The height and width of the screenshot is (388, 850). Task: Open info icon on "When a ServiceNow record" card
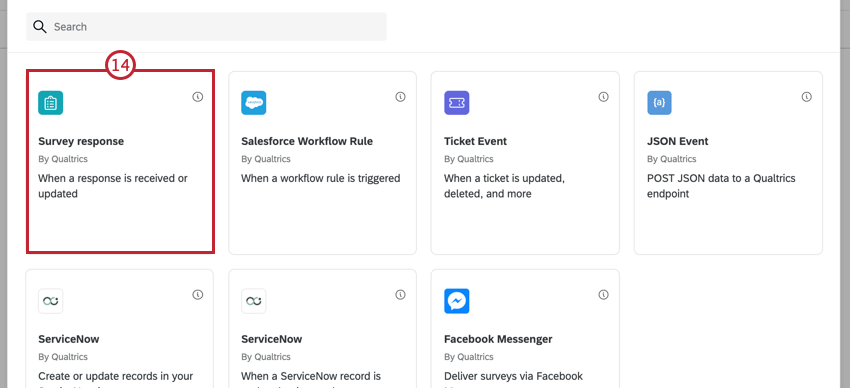pyautogui.click(x=401, y=295)
